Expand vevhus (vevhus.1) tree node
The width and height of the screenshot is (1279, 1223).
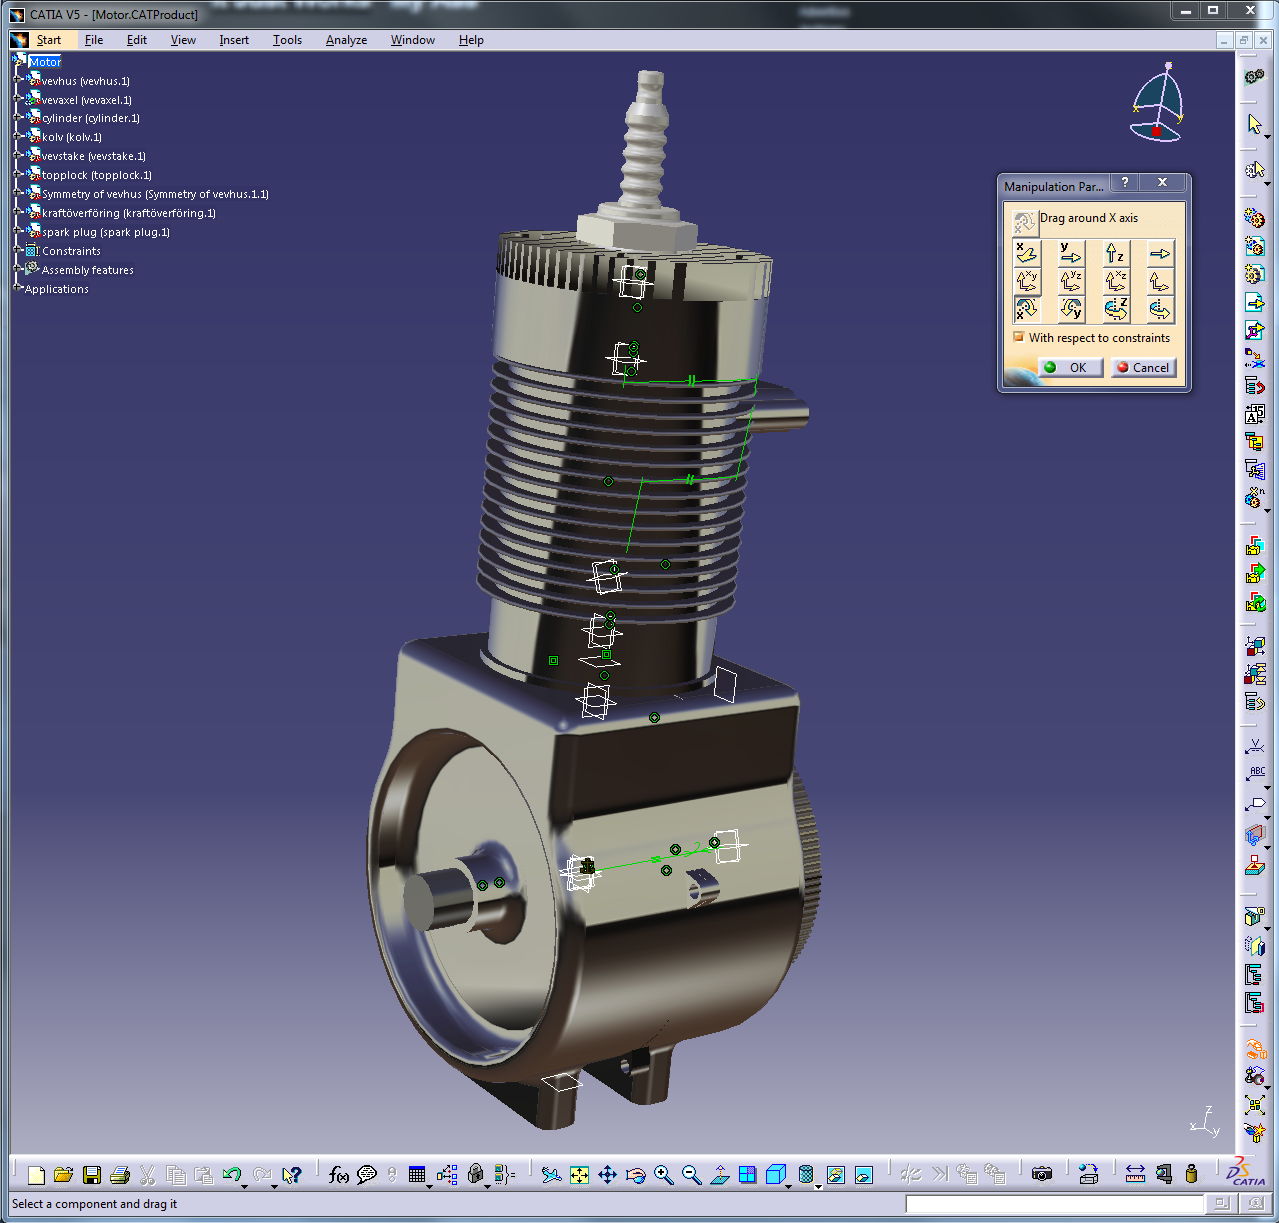point(18,80)
